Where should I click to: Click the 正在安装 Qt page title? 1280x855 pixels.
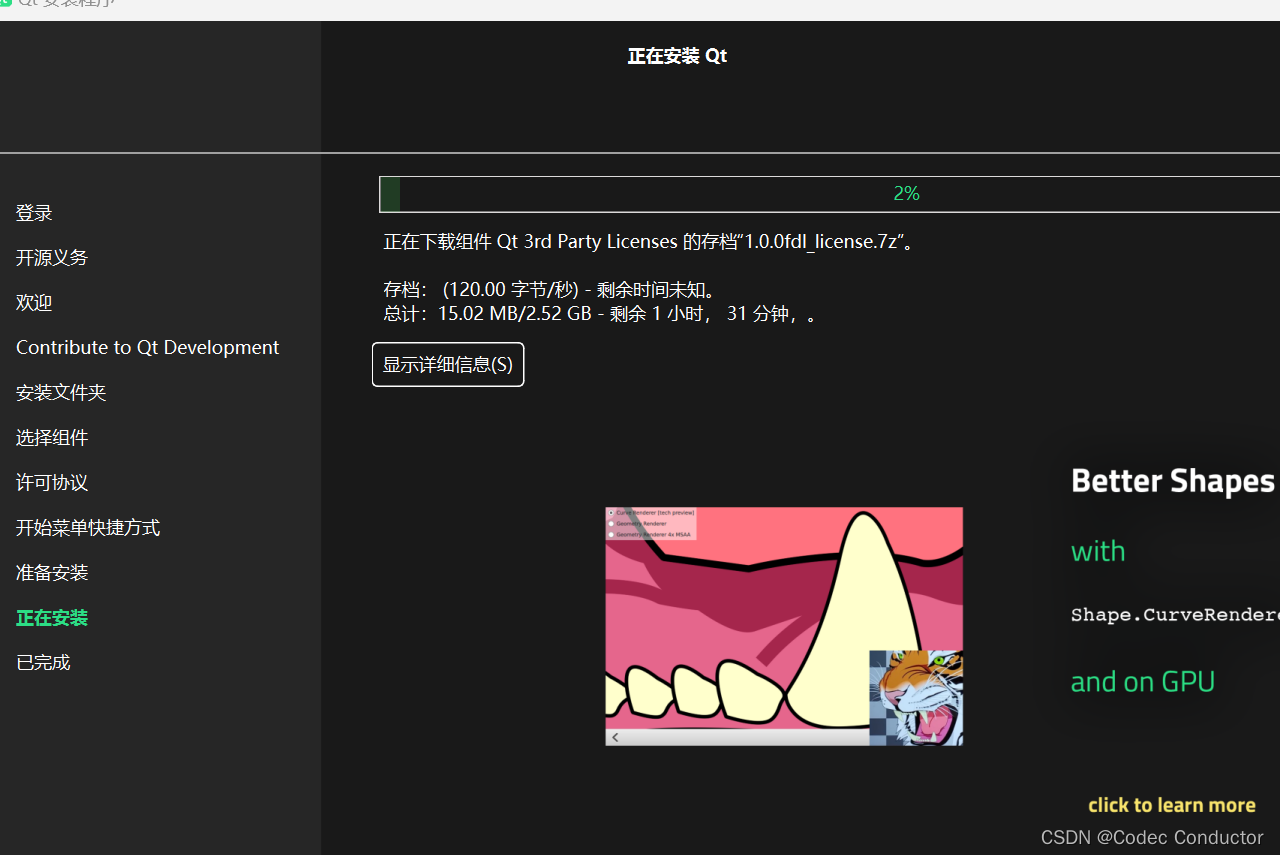pos(677,56)
